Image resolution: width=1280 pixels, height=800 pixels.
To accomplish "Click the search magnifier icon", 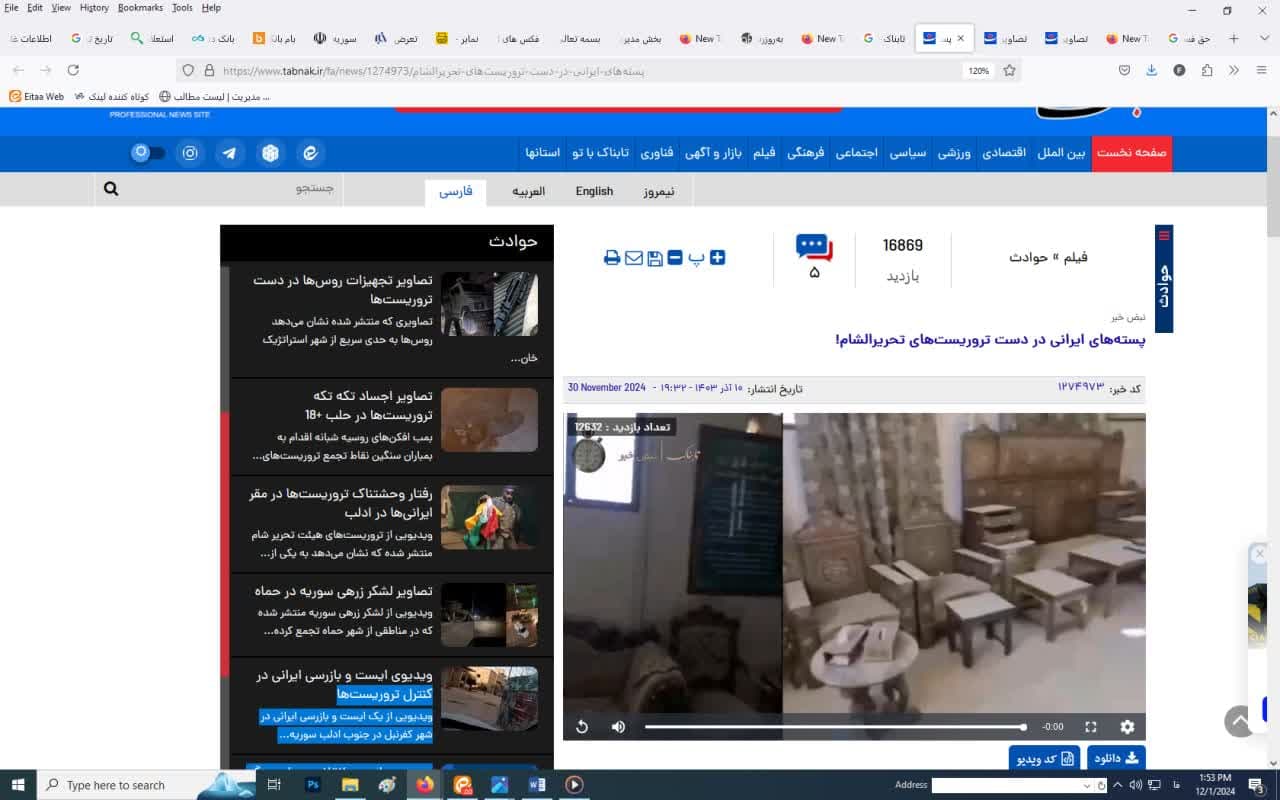I will pyautogui.click(x=111, y=189).
